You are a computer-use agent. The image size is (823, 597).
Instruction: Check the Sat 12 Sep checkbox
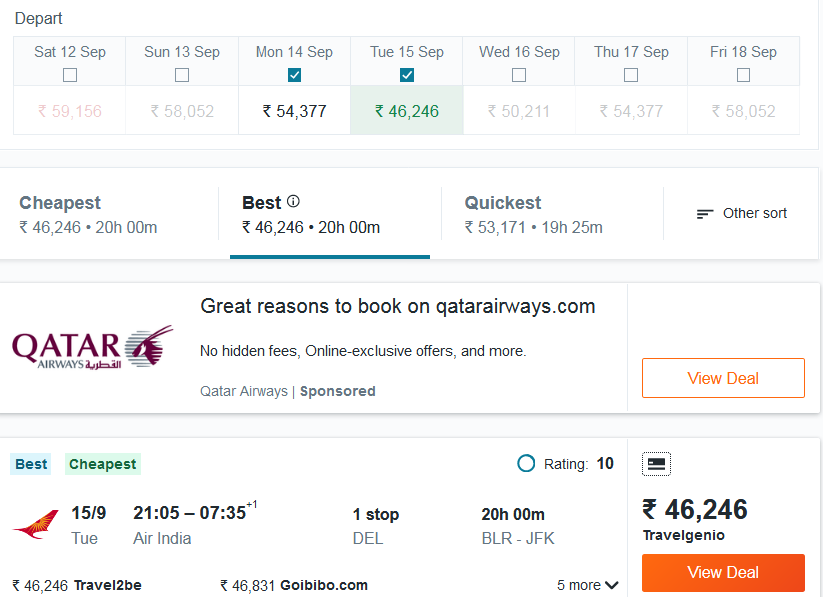(x=70, y=75)
